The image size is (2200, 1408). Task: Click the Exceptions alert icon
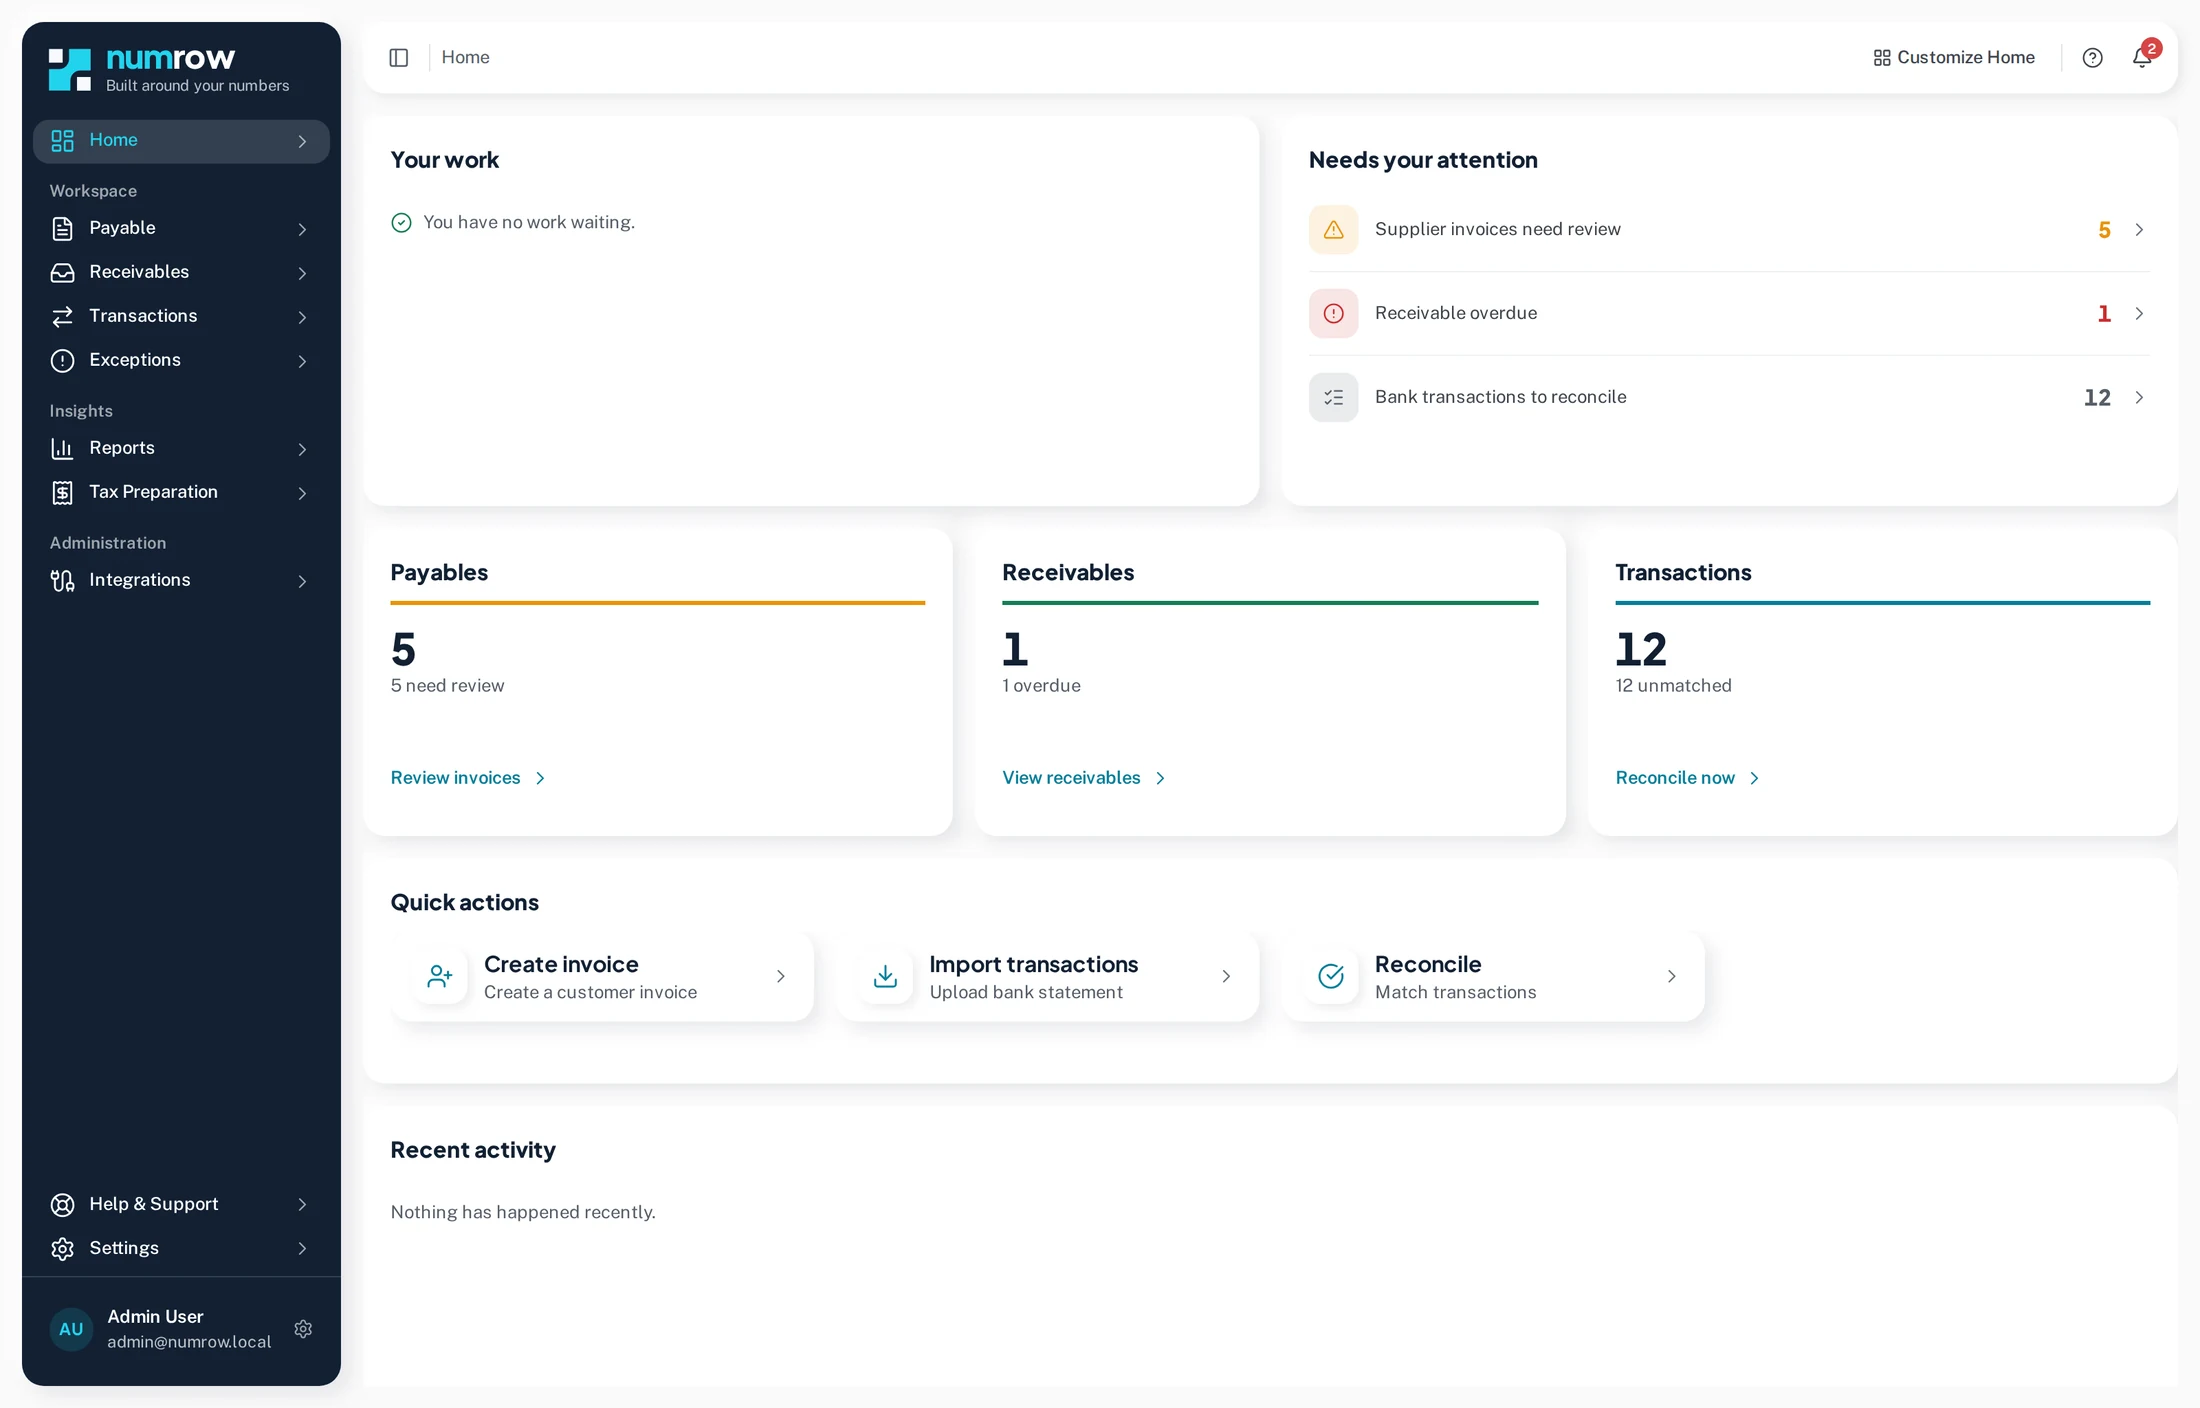click(x=62, y=361)
